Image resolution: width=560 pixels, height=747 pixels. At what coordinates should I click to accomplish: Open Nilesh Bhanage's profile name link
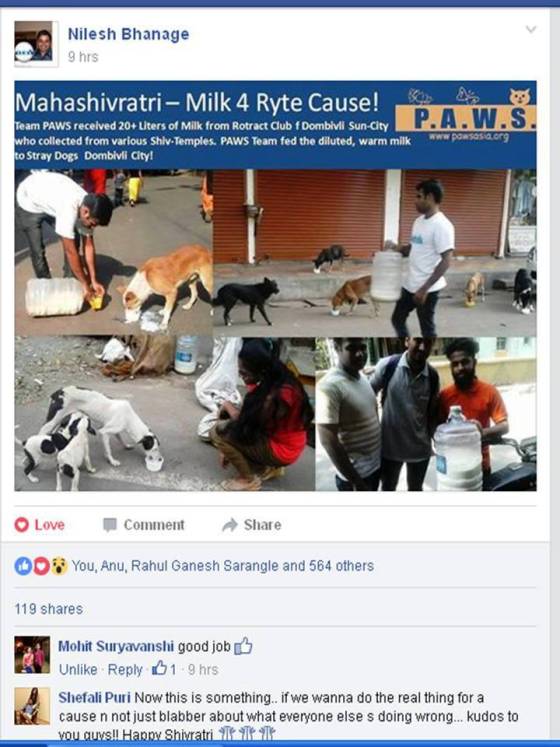pos(128,34)
